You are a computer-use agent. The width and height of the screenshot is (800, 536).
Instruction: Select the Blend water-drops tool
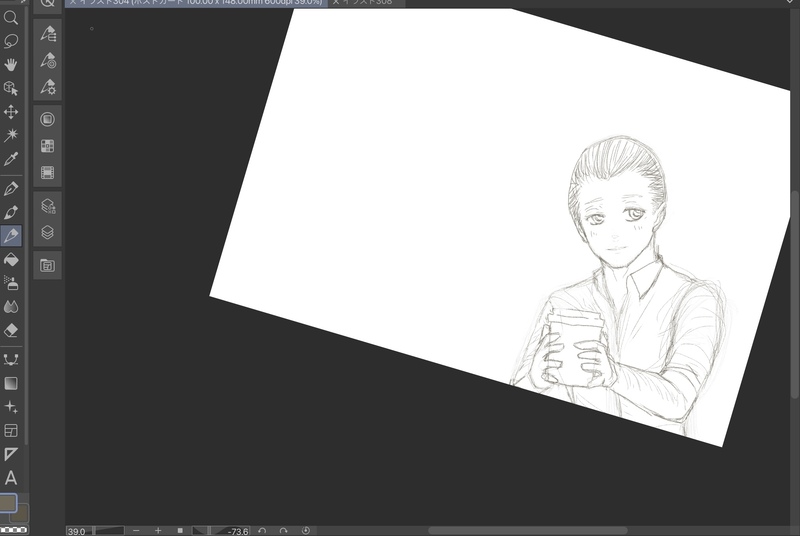pyautogui.click(x=11, y=307)
